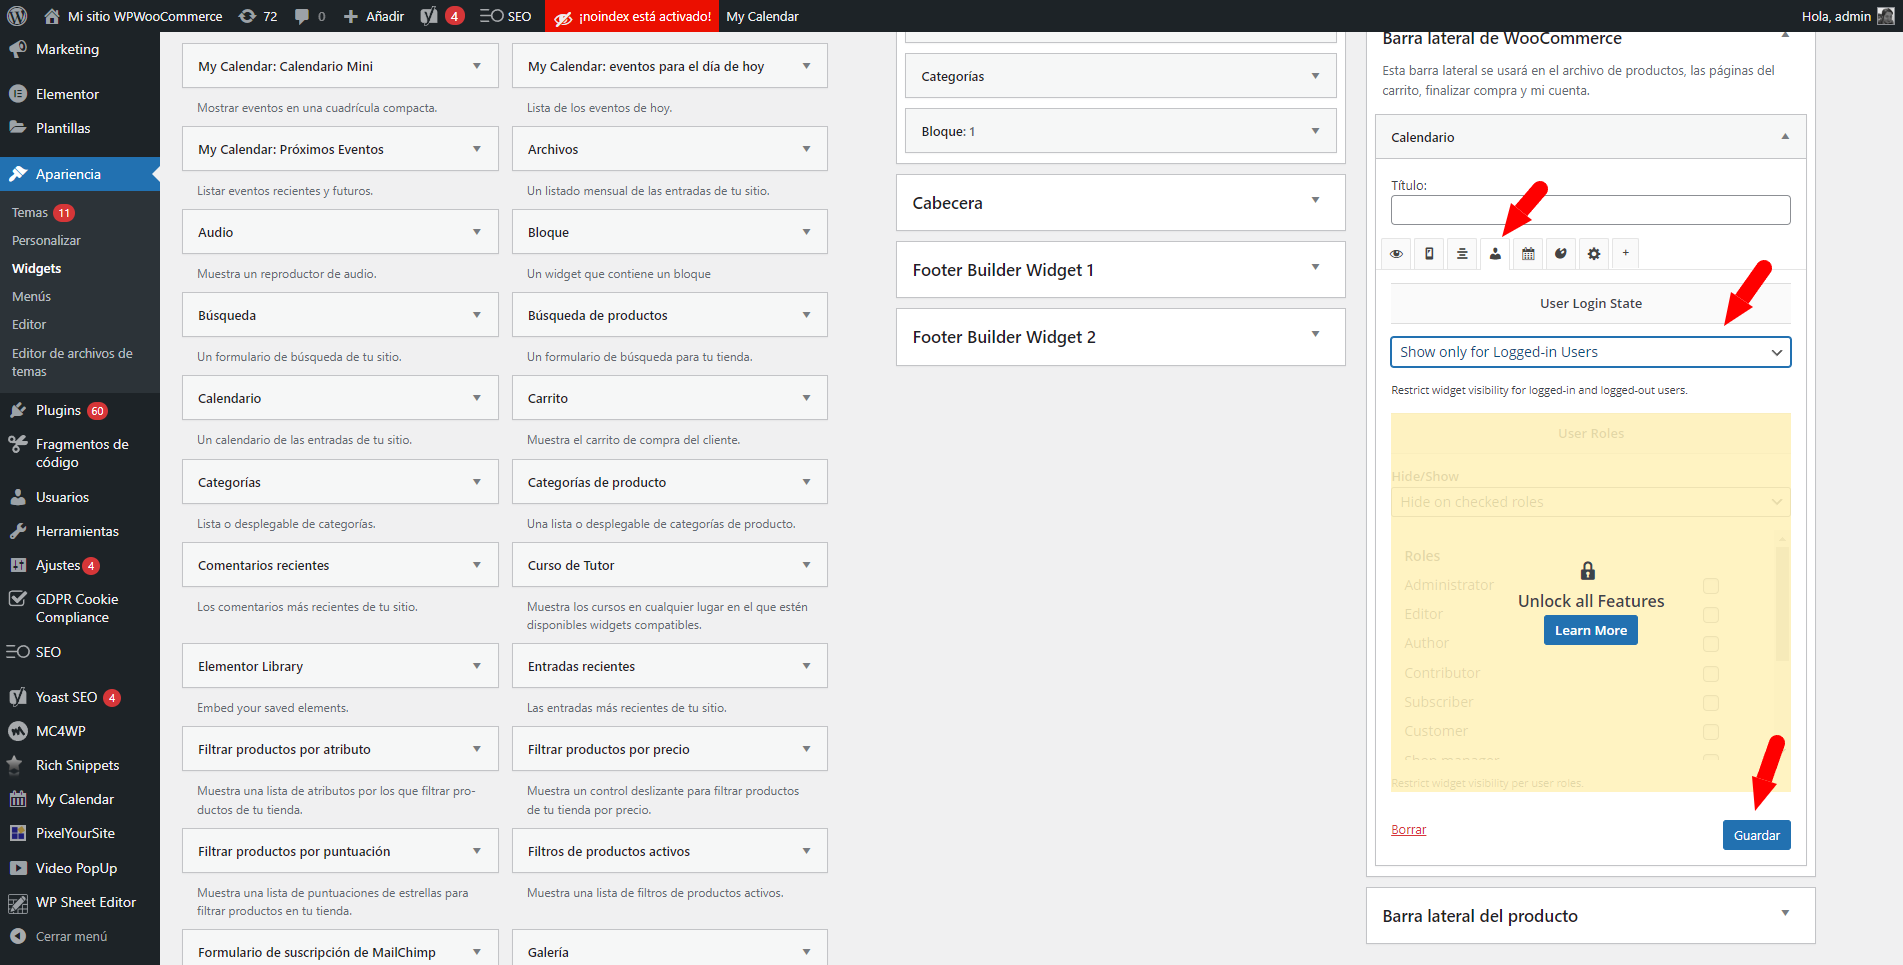The width and height of the screenshot is (1903, 965).
Task: Open the styling tab (sticker icon)
Action: (1561, 254)
